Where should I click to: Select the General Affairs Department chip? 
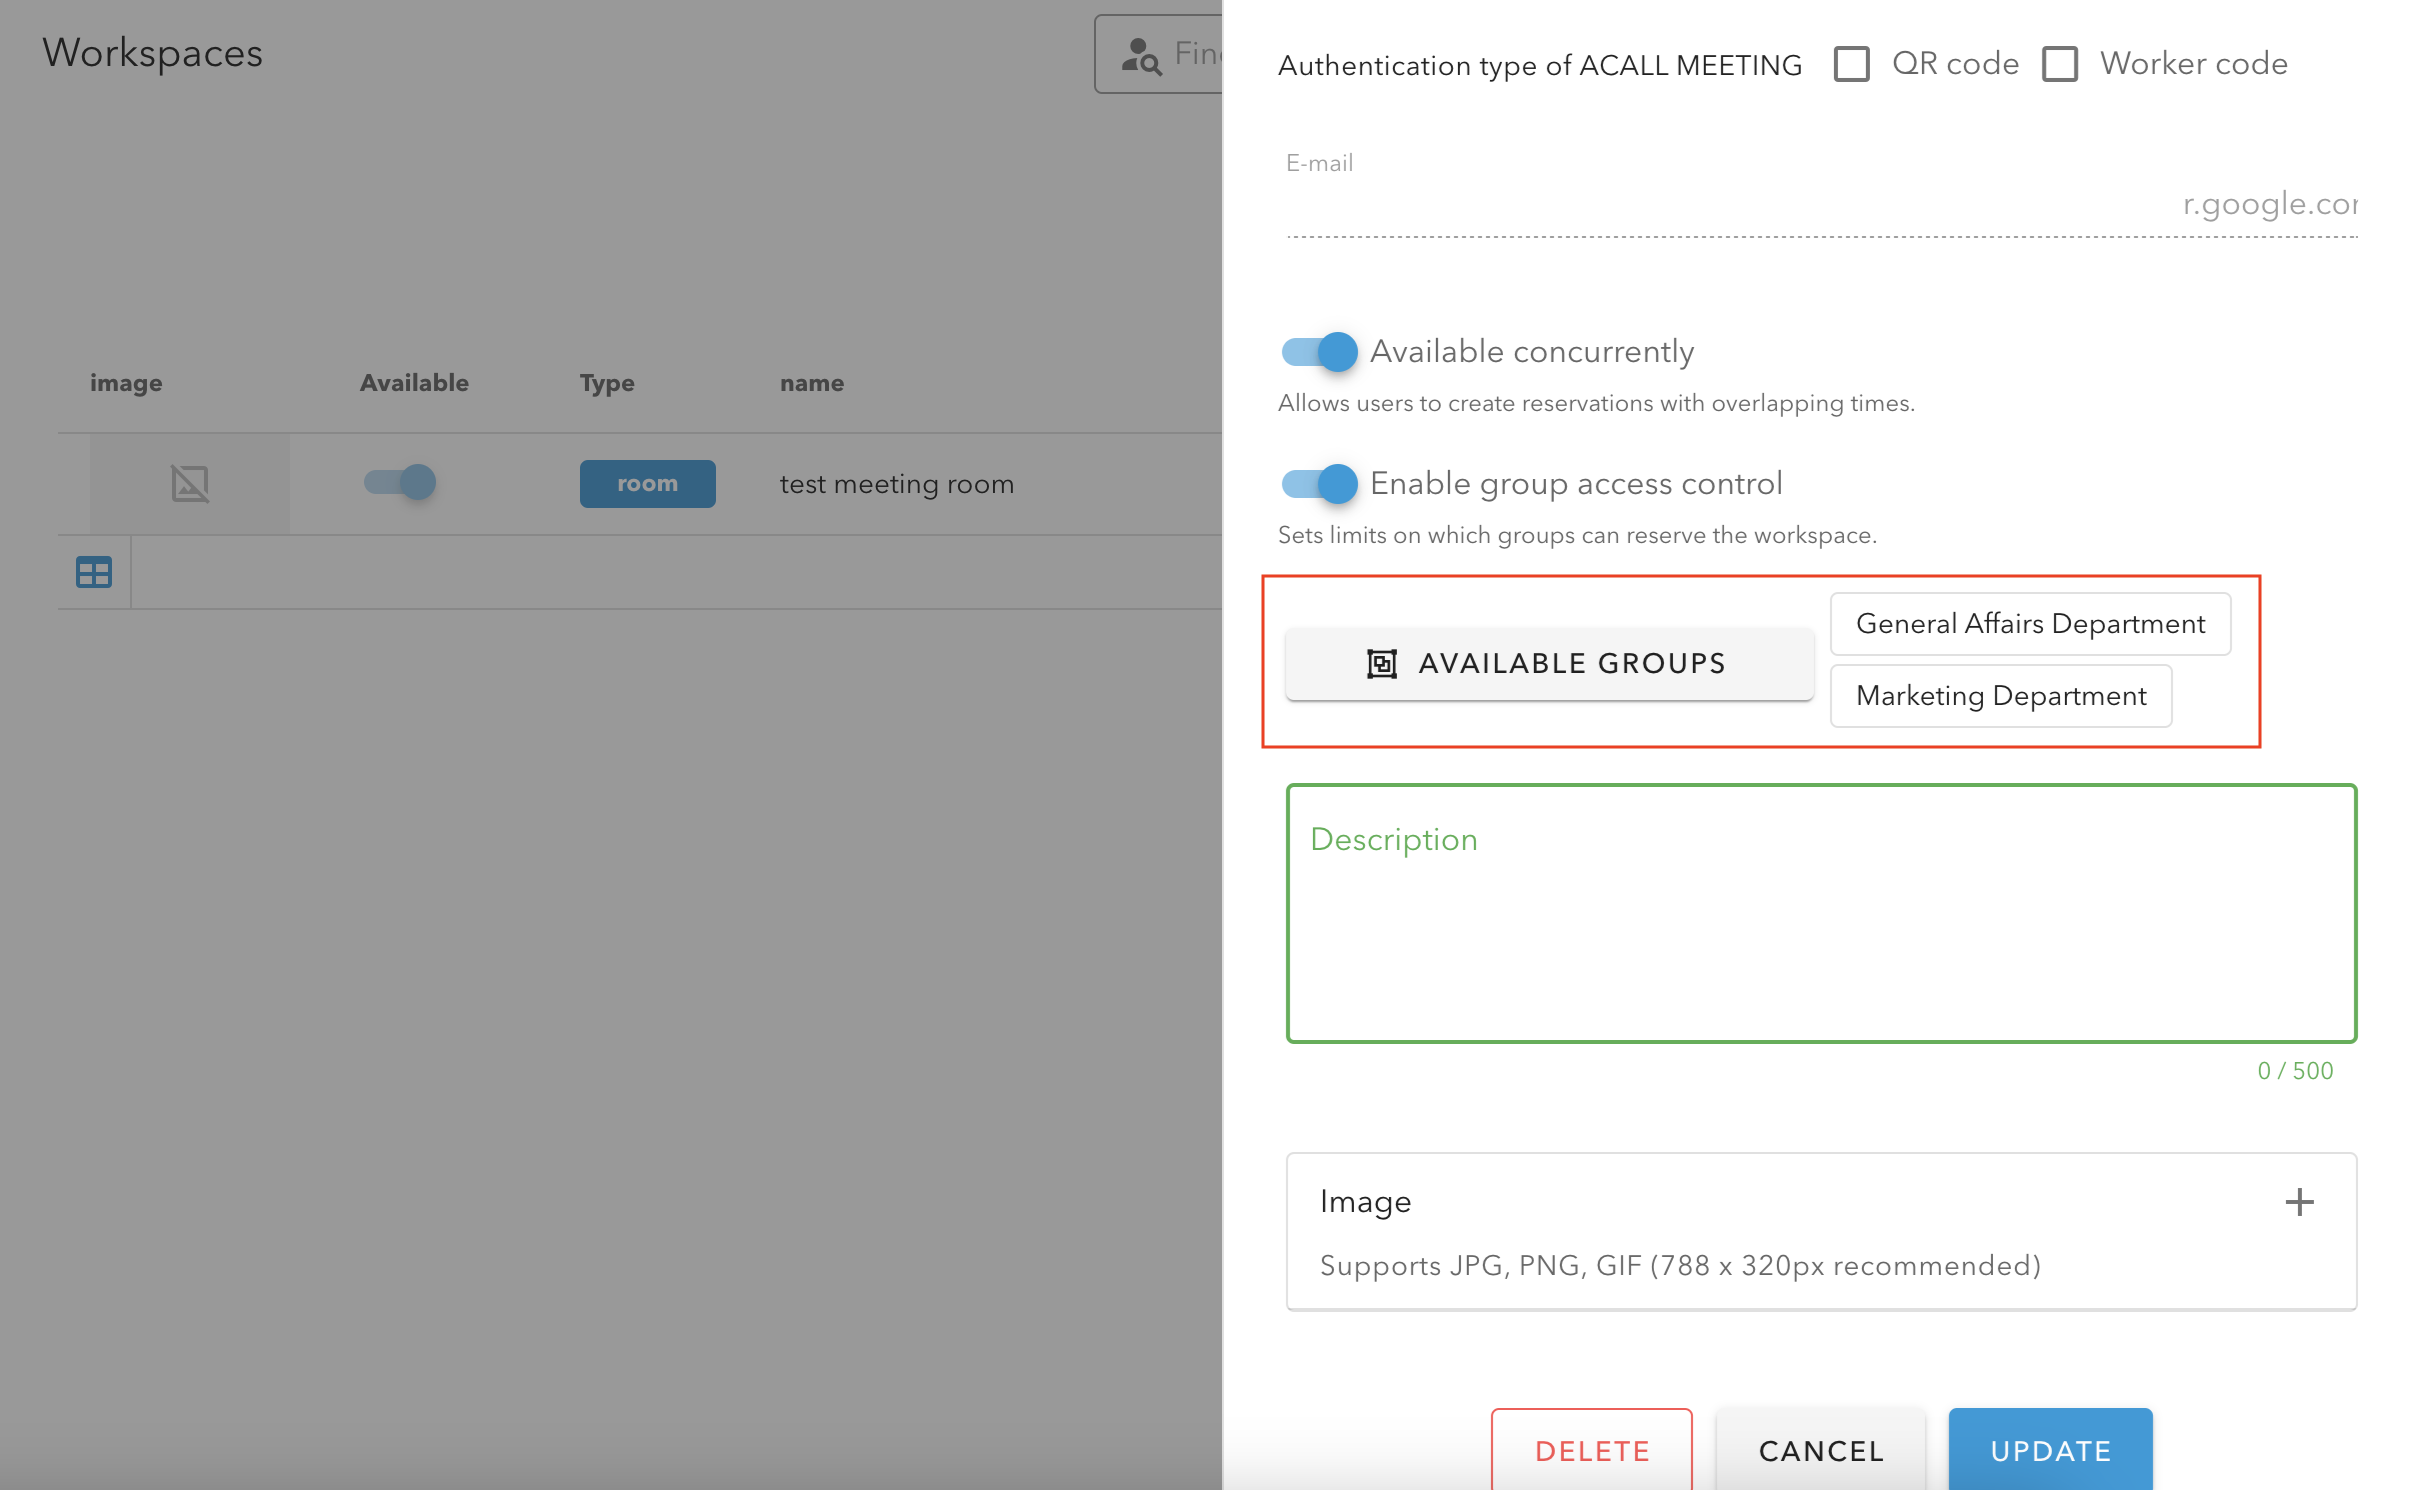[2030, 624]
